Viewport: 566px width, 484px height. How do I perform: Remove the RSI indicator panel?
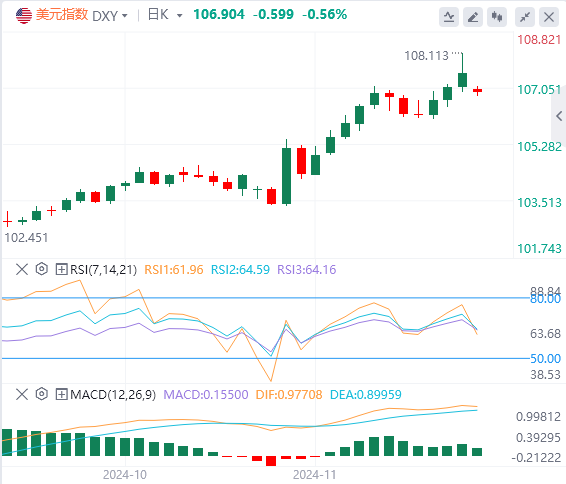22,269
